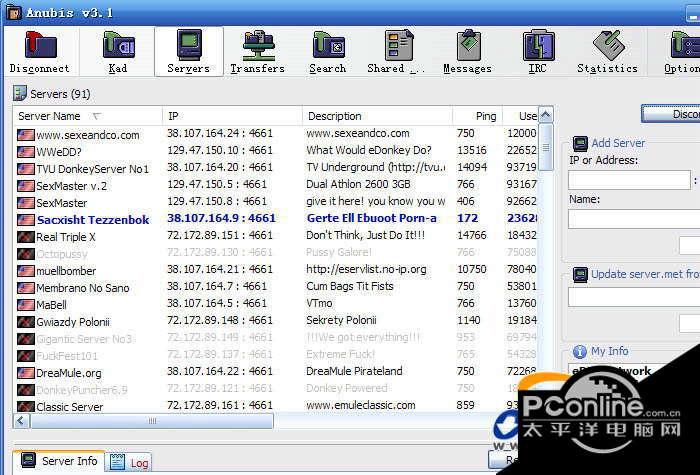Click the horizontal scrollbar left arrow
This screenshot has height=475, width=700.
(21, 421)
